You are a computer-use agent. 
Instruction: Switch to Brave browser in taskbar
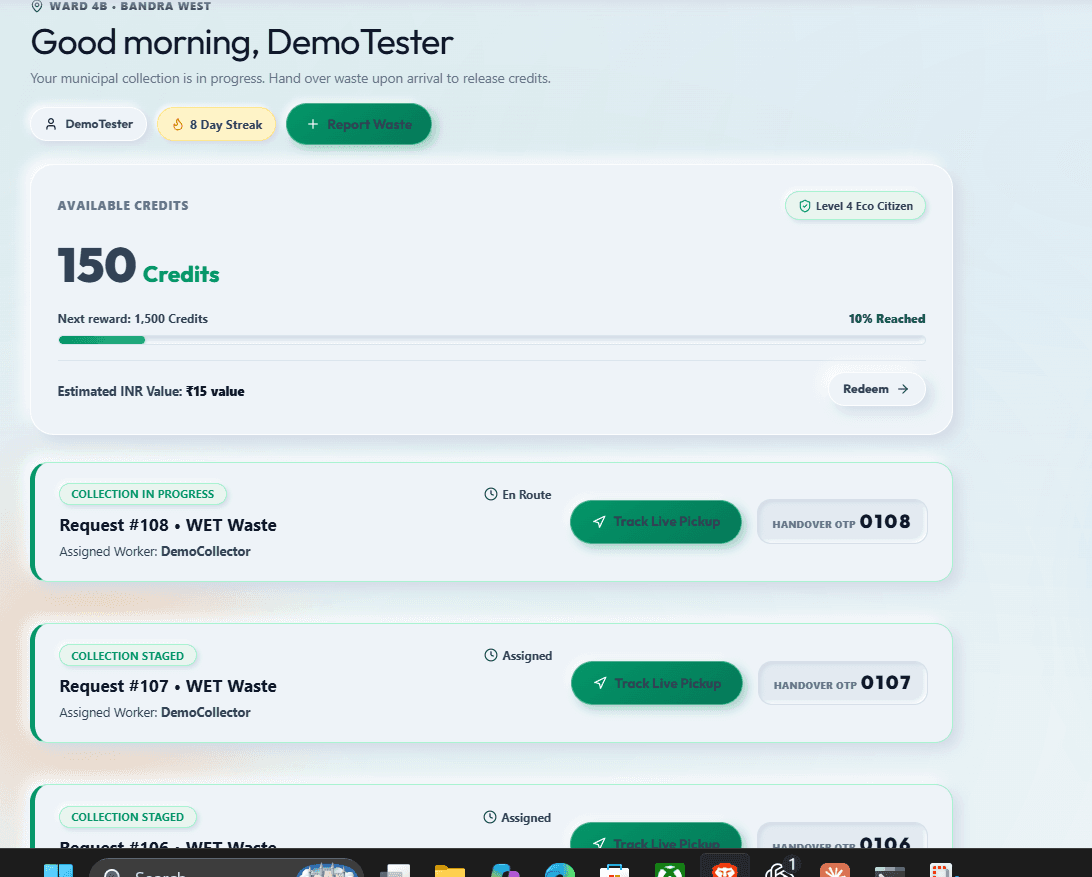(x=724, y=869)
